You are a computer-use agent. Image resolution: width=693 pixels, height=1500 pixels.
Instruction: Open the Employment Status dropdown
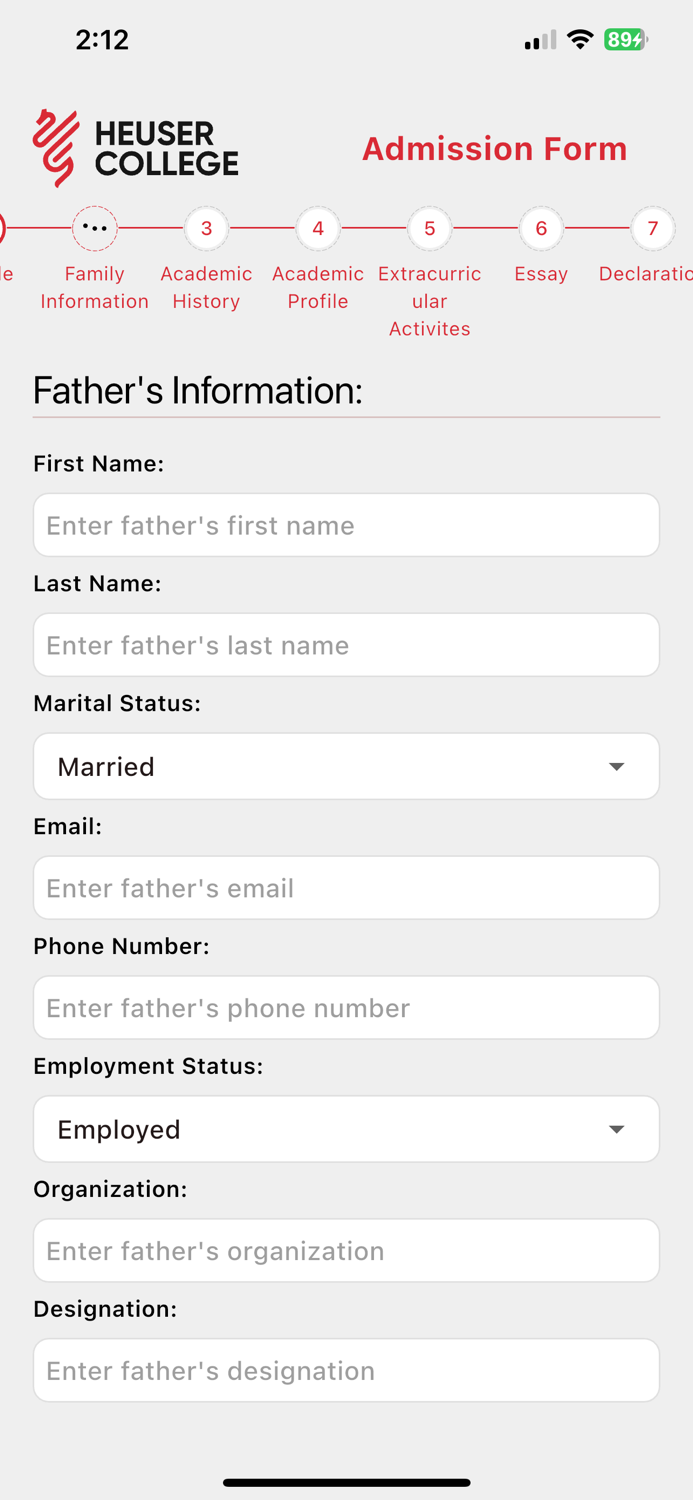[346, 1128]
